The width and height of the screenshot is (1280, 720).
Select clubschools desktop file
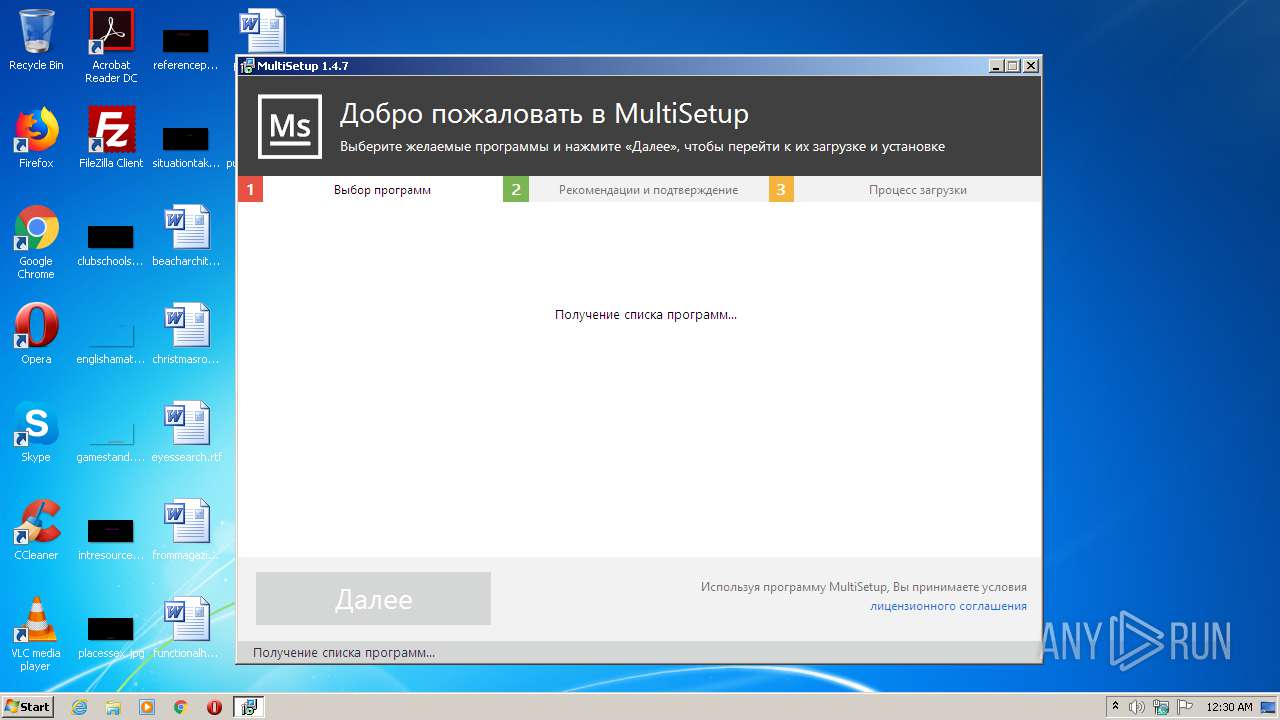click(111, 246)
